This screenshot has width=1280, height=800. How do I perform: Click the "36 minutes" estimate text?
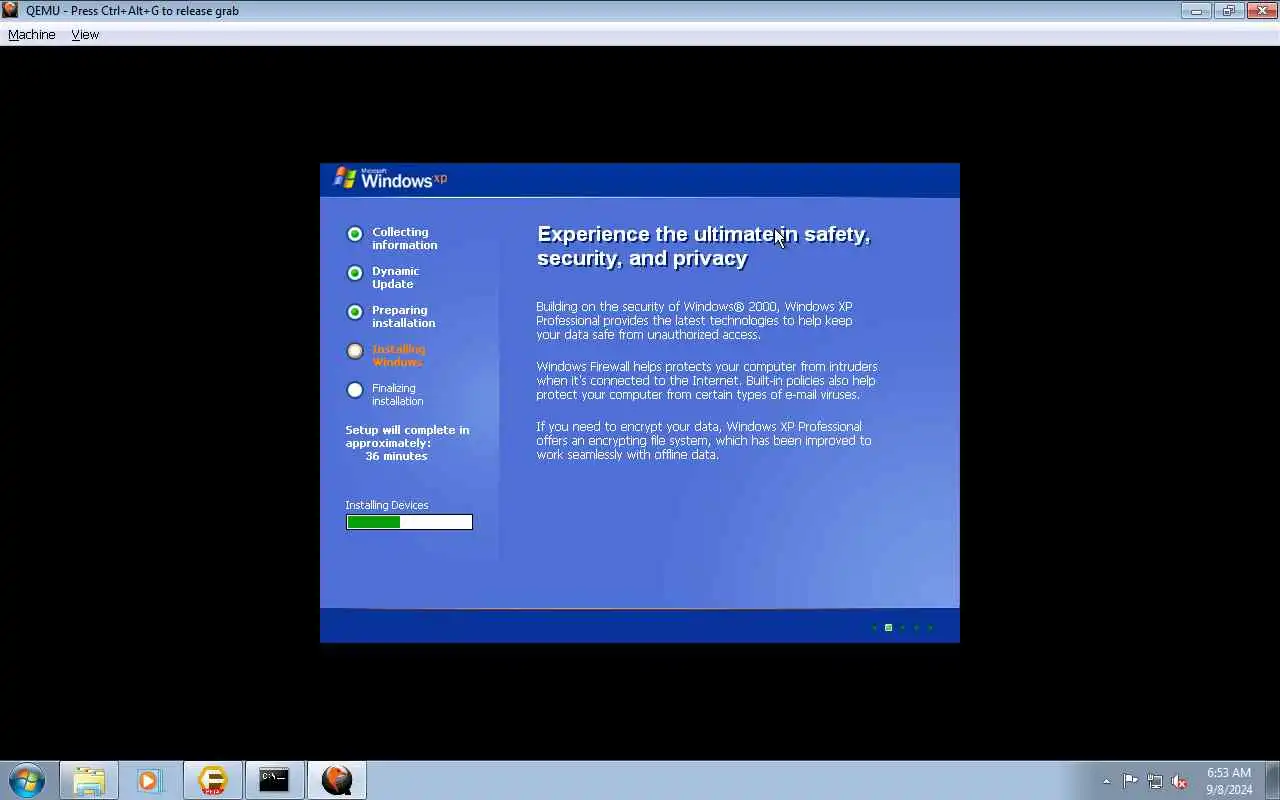point(396,456)
